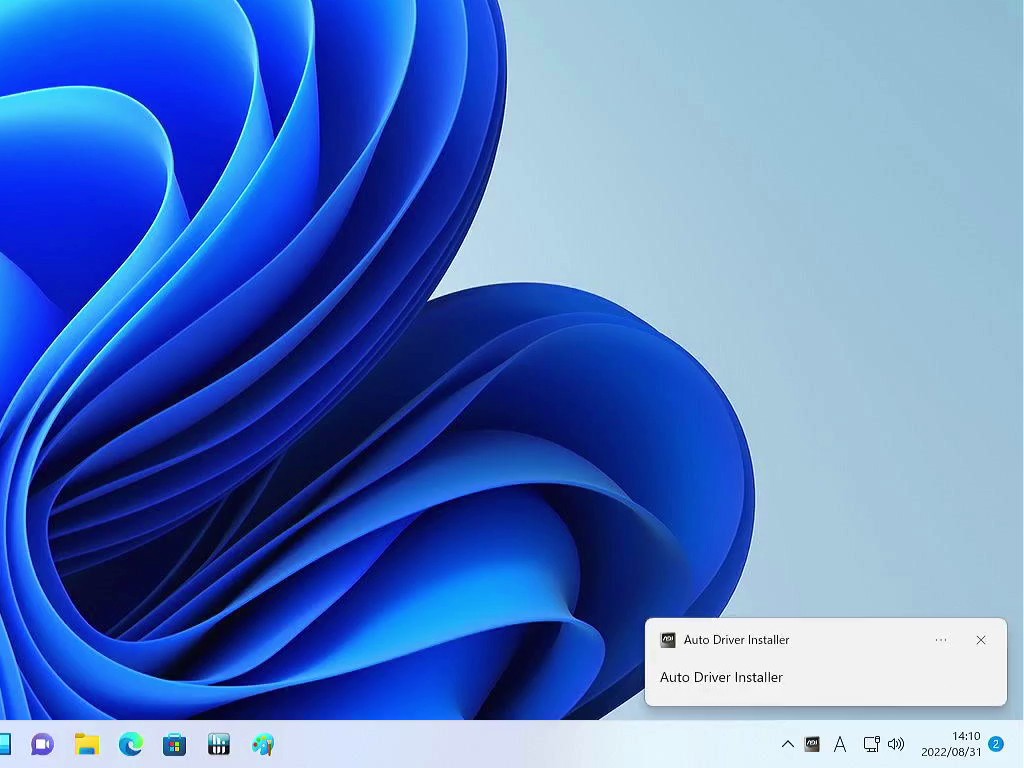This screenshot has height=768, width=1024.
Task: Click the notification header title 'Auto Driver Installer'
Action: pos(736,640)
